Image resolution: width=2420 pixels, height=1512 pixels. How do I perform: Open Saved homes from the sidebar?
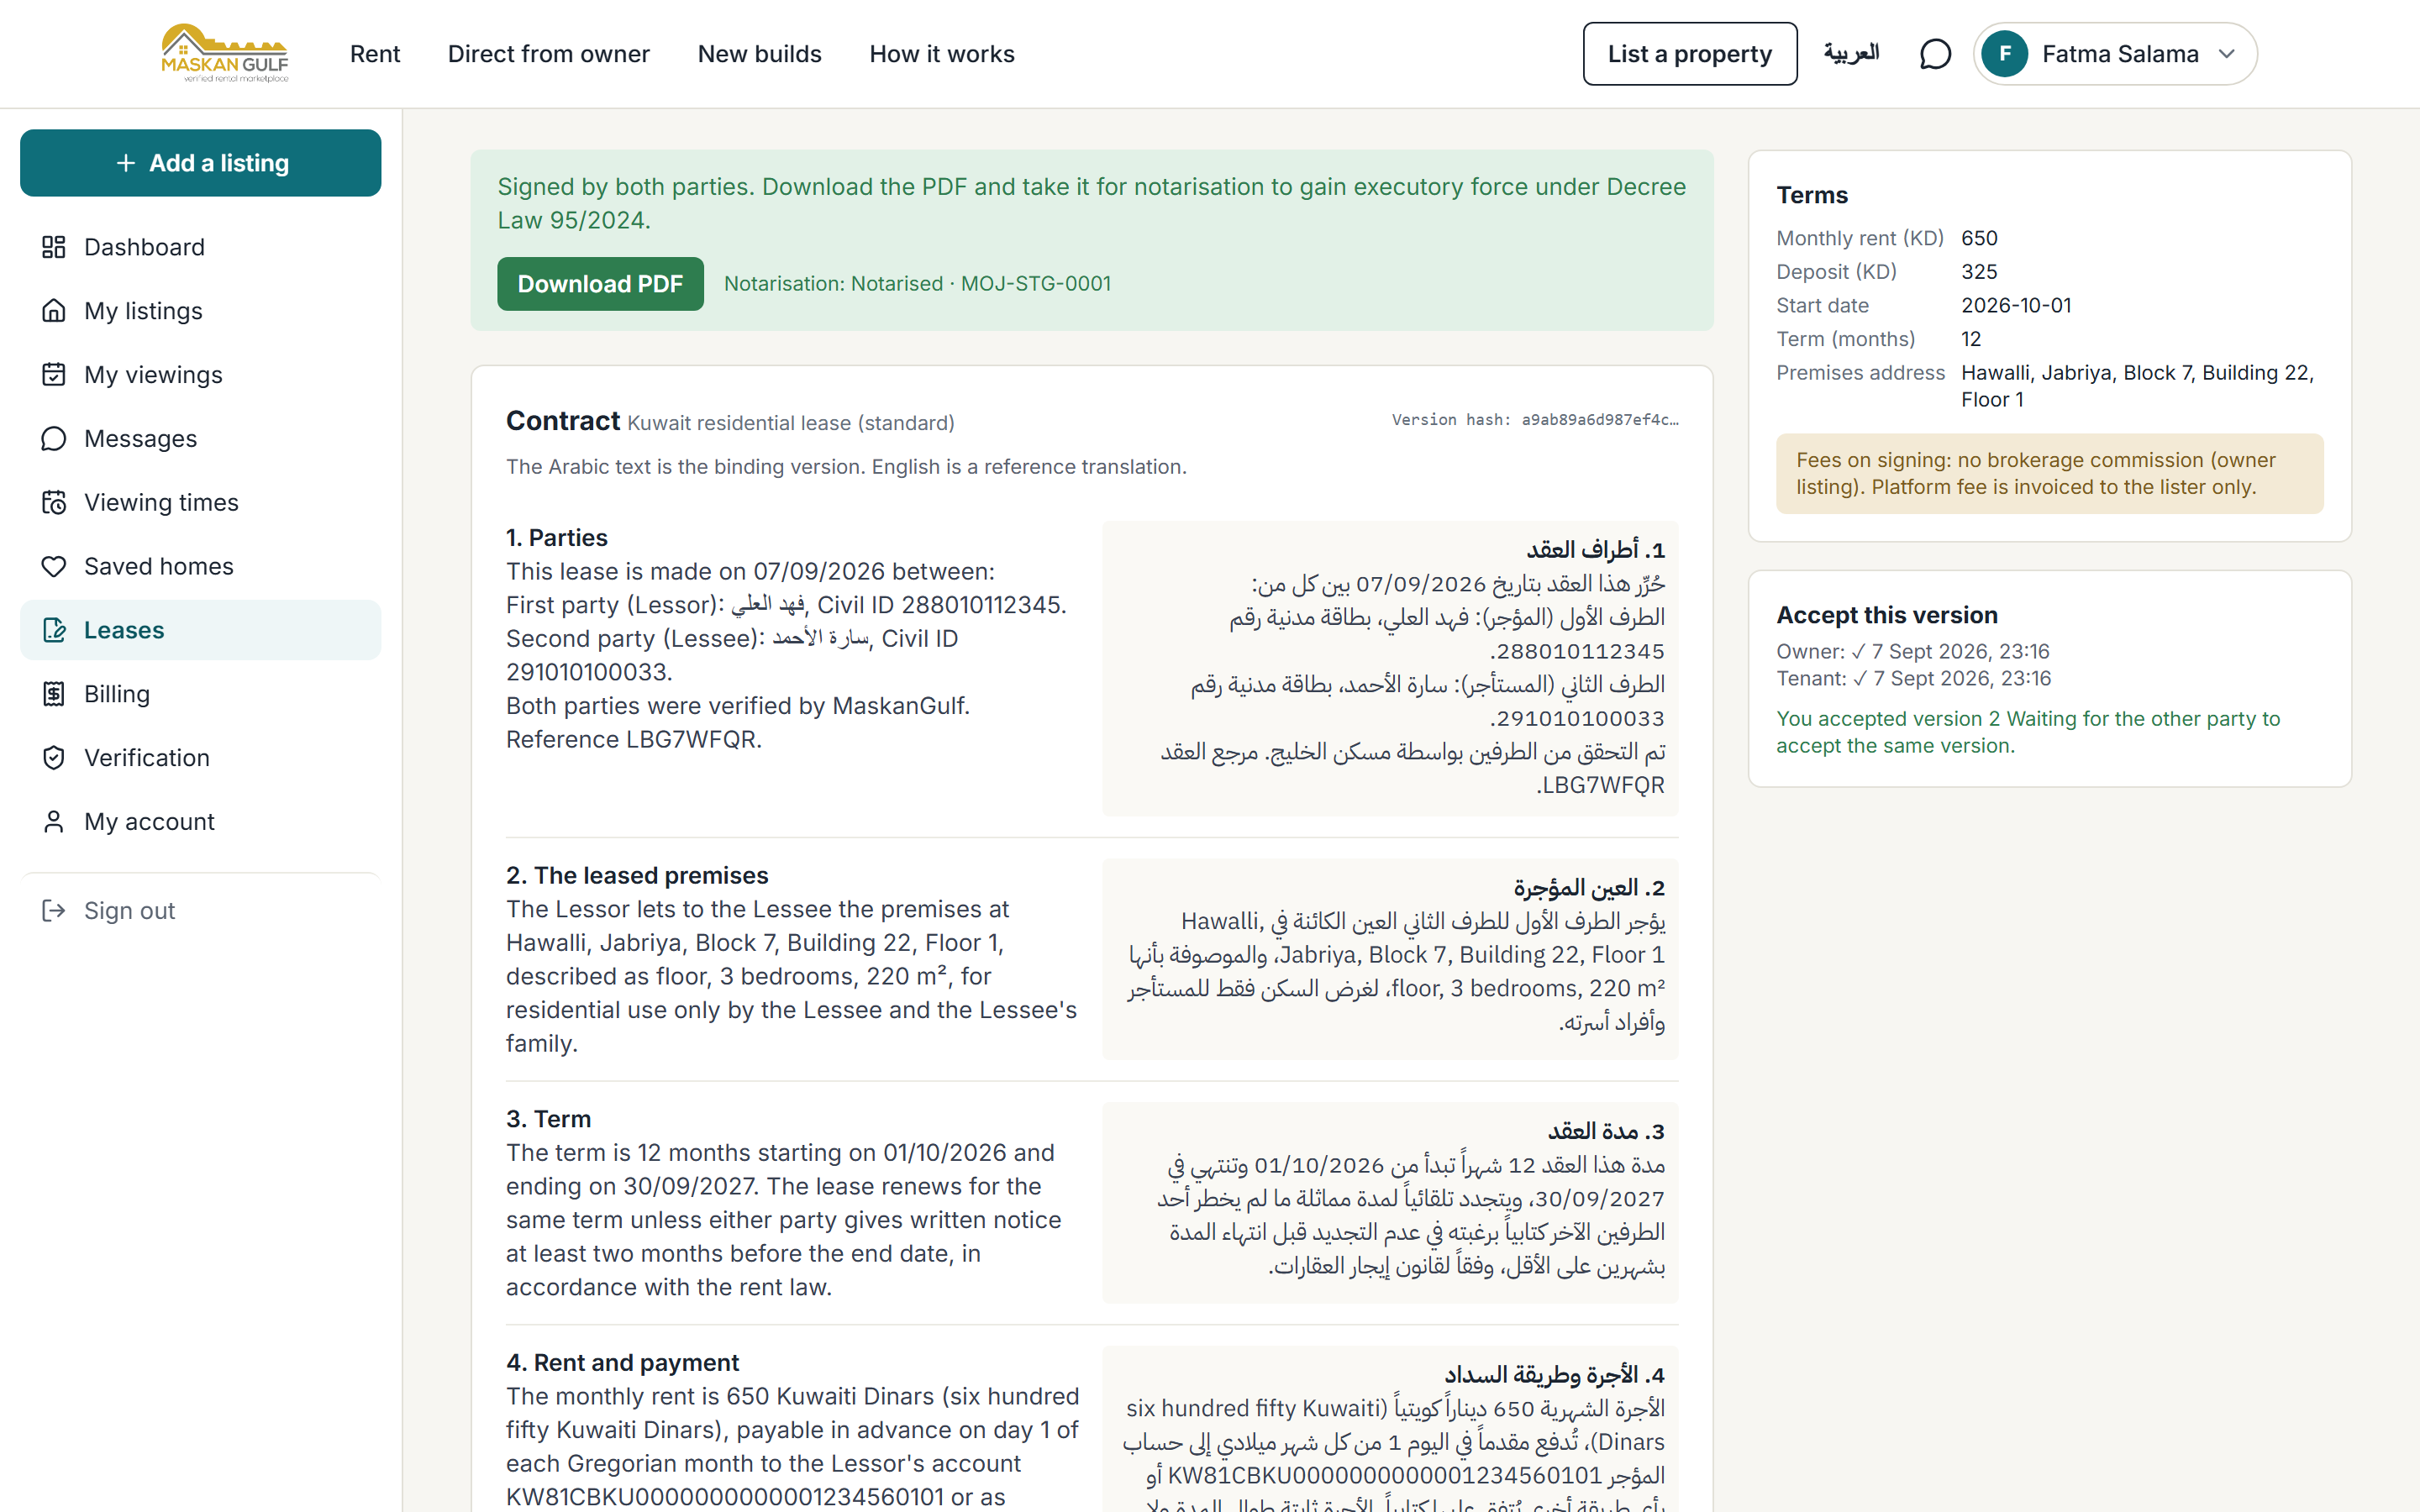(200, 566)
